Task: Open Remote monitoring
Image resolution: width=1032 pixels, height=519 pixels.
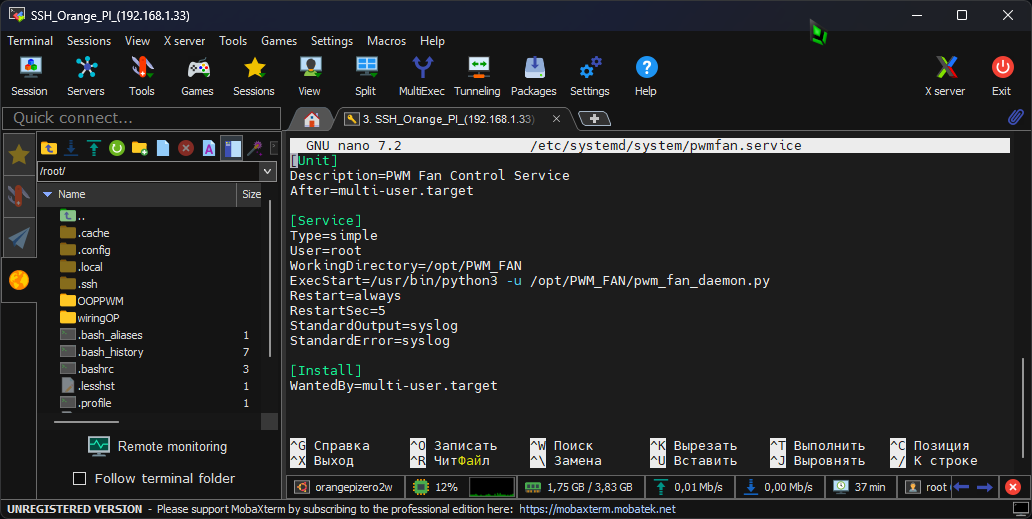Action: tap(157, 446)
